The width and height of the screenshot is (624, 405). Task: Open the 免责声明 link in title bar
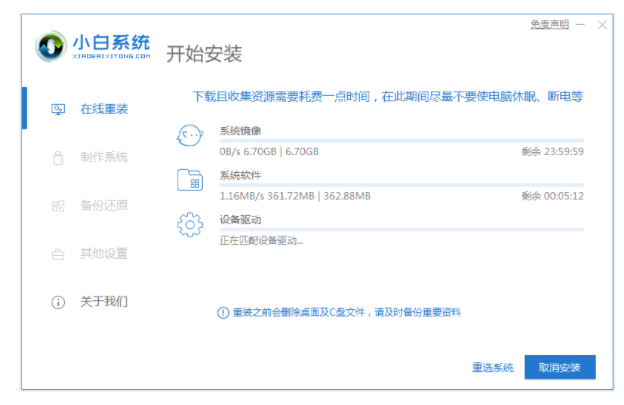click(x=548, y=23)
